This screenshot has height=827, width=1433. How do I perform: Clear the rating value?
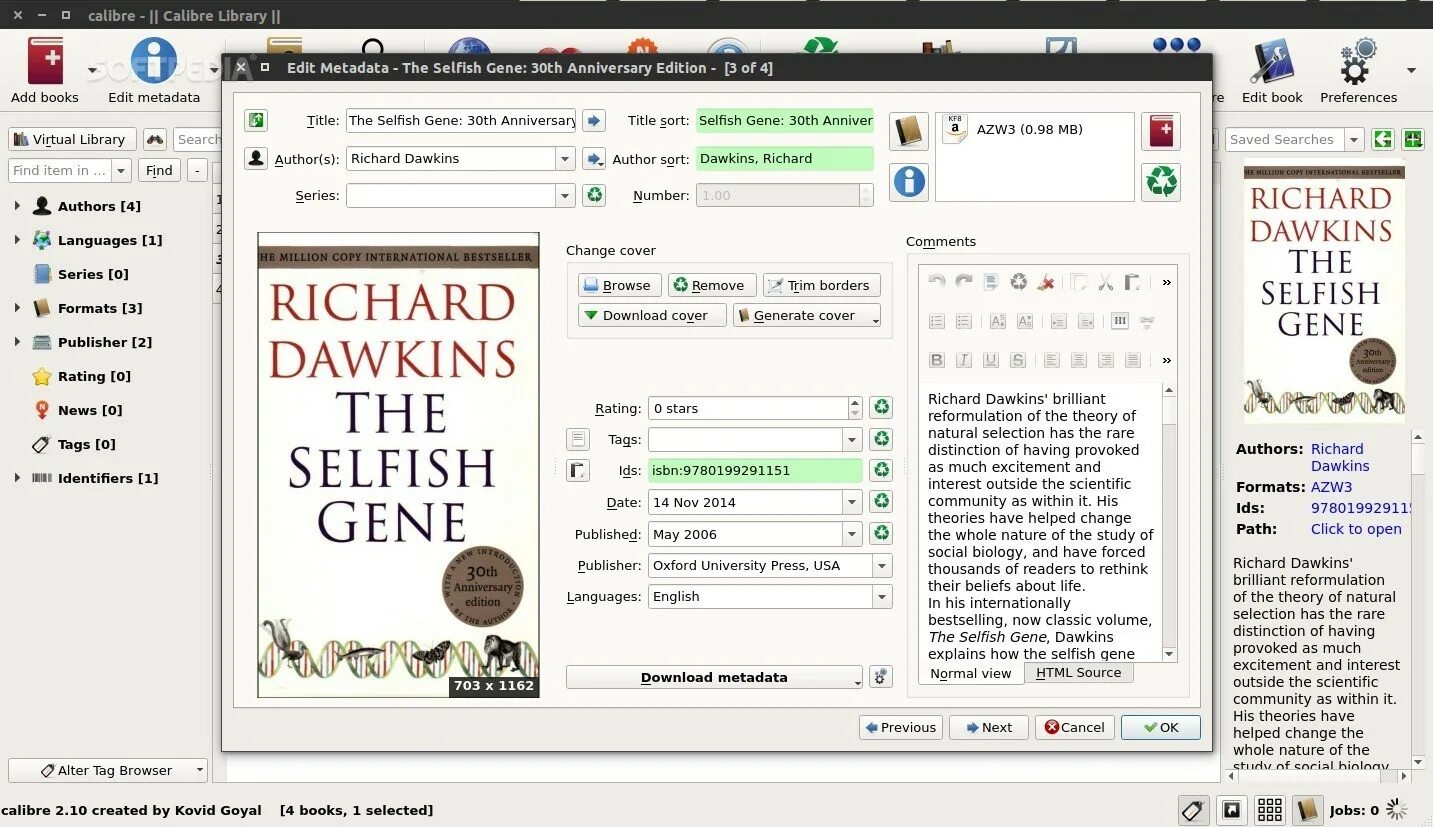[881, 407]
